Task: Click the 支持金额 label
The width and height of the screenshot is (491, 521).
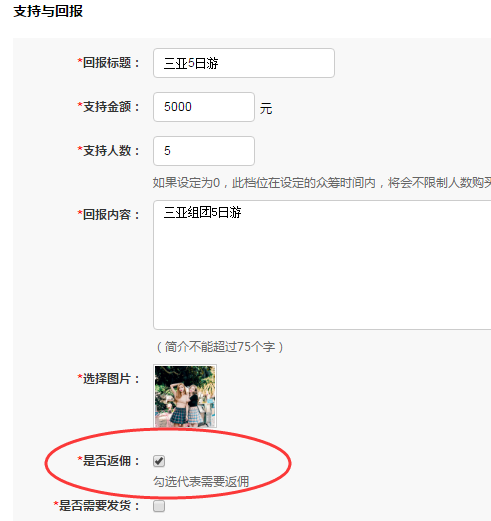Action: pyautogui.click(x=109, y=107)
